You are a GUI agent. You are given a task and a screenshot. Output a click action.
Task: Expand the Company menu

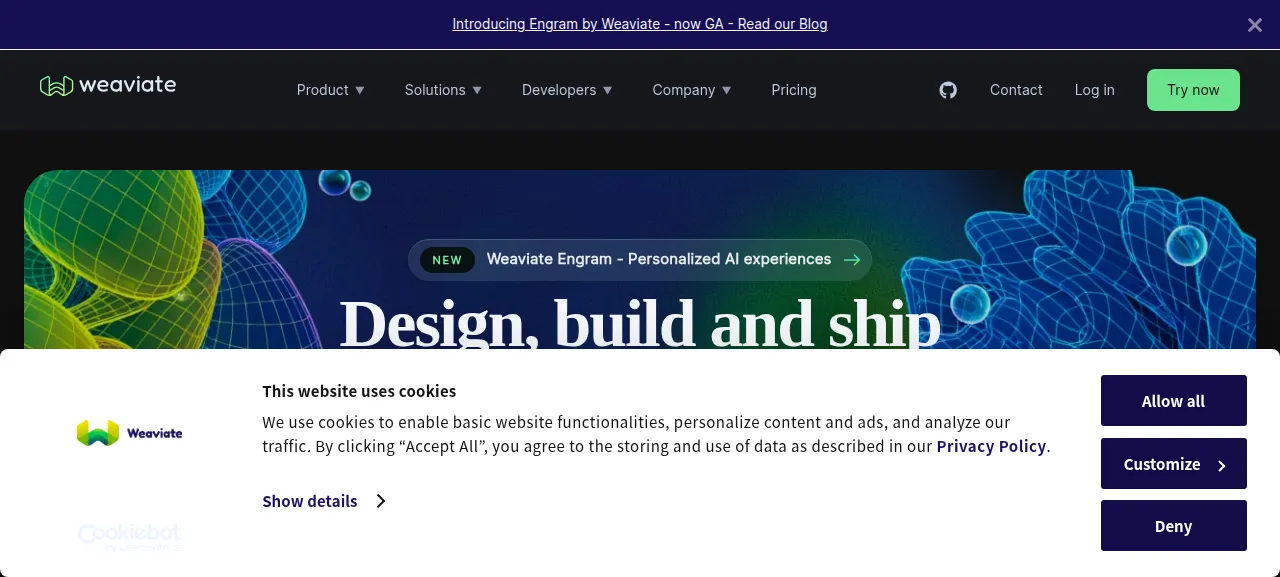pyautogui.click(x=692, y=90)
